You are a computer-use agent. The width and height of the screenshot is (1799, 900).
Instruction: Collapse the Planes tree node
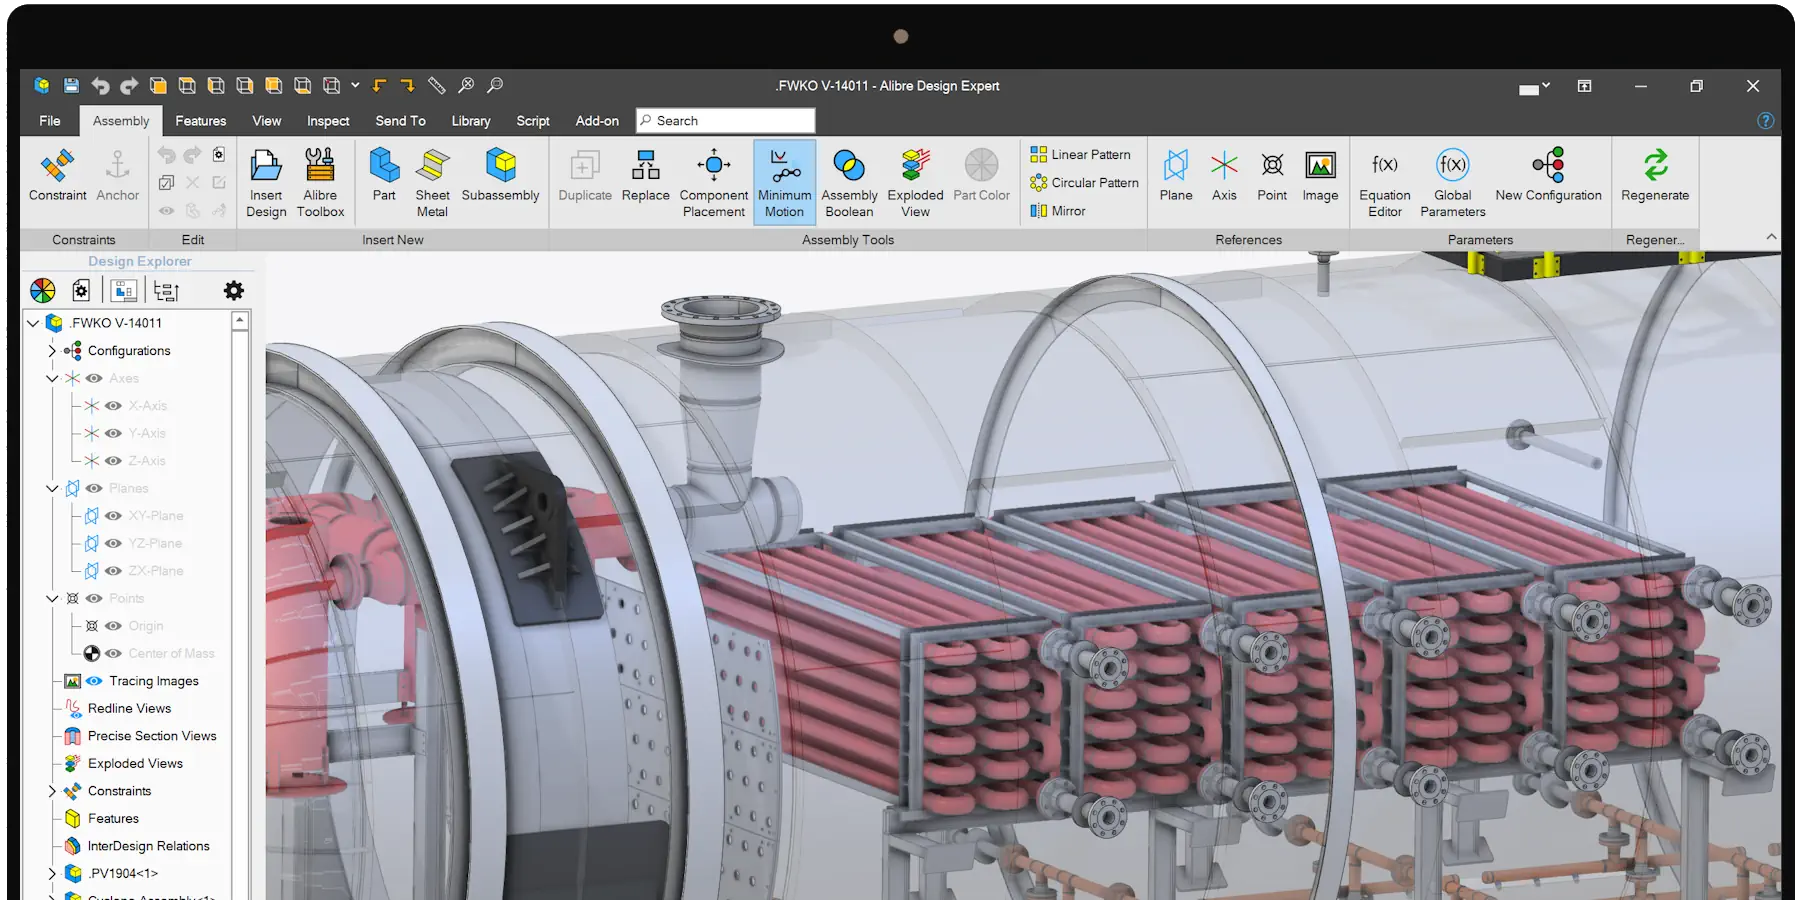point(52,488)
